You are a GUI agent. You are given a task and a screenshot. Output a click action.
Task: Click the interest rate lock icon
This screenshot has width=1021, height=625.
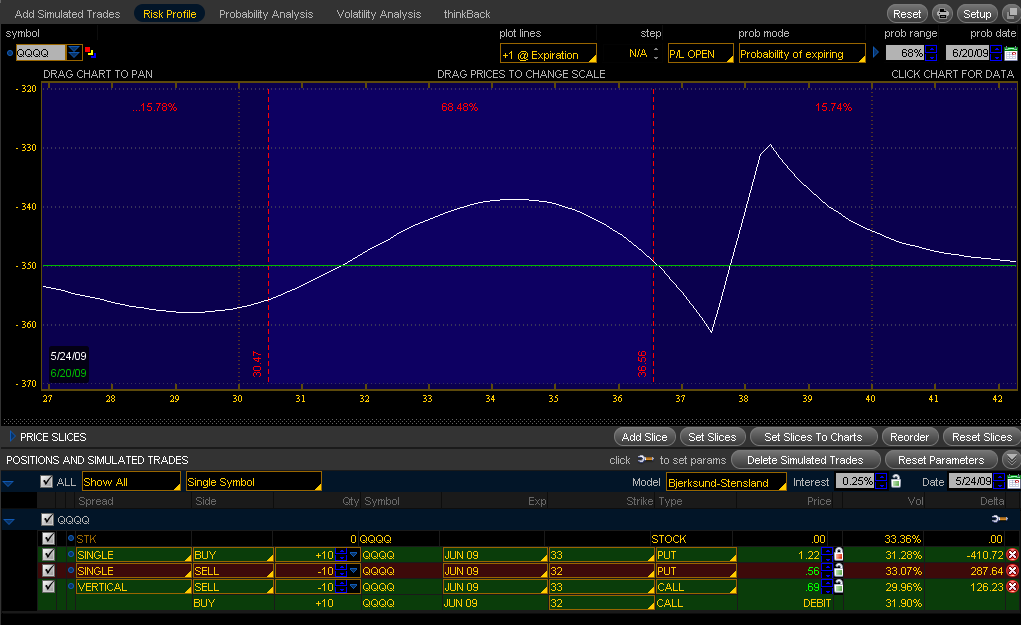click(896, 482)
